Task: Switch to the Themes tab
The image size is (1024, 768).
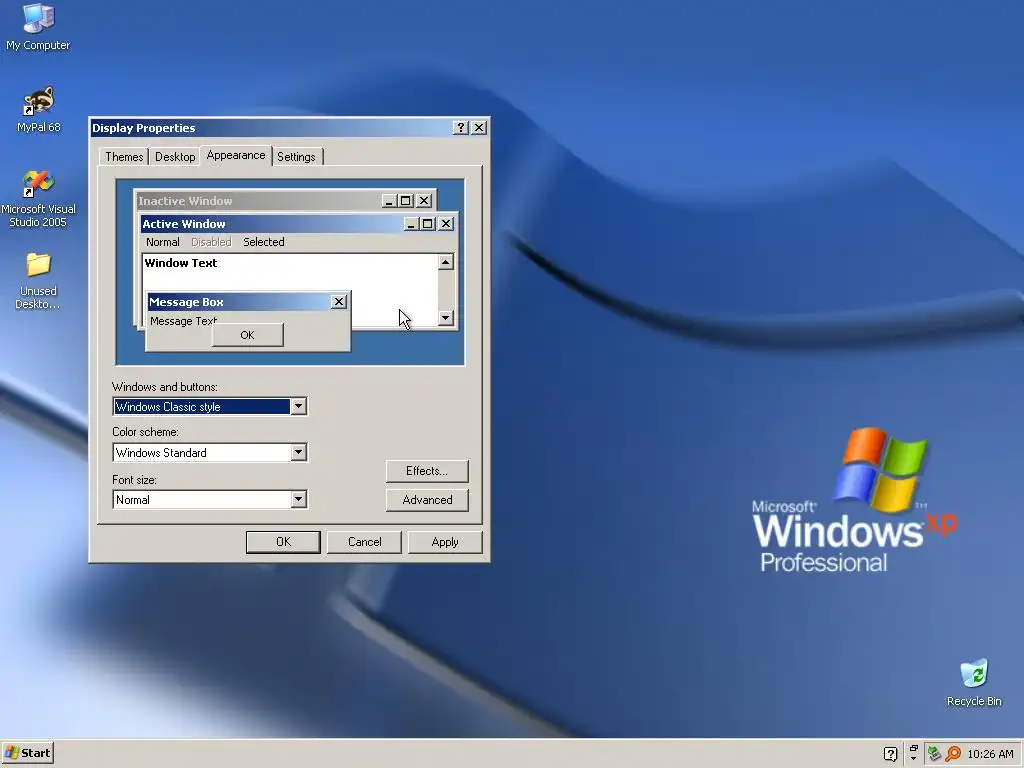Action: tap(124, 157)
